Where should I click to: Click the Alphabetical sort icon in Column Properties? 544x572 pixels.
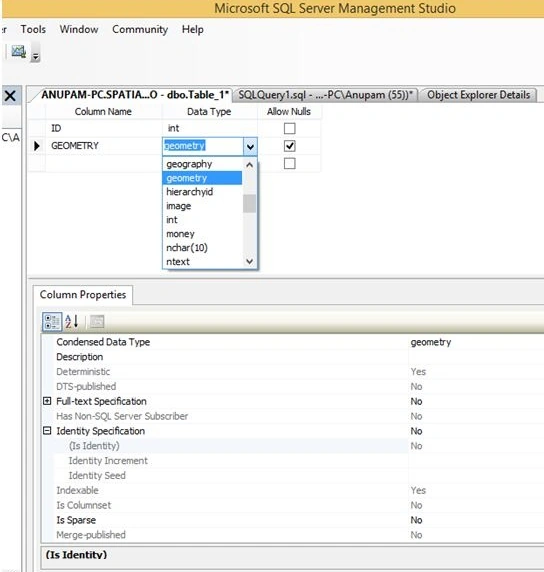tap(72, 321)
